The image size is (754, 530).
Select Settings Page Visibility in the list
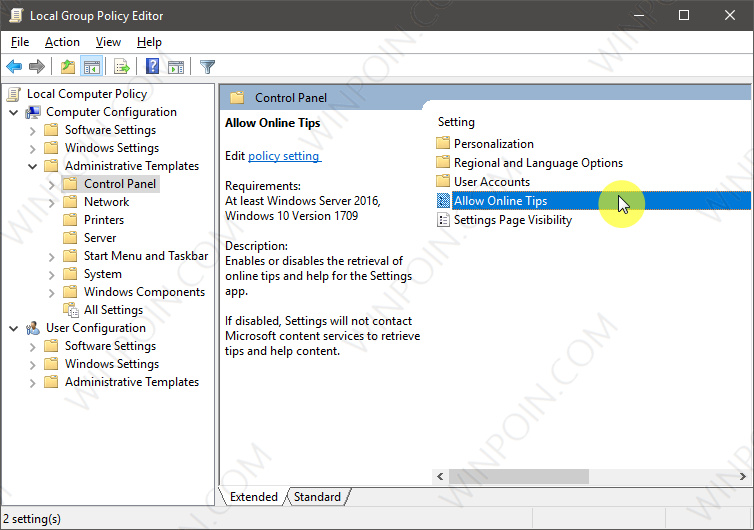coord(513,220)
